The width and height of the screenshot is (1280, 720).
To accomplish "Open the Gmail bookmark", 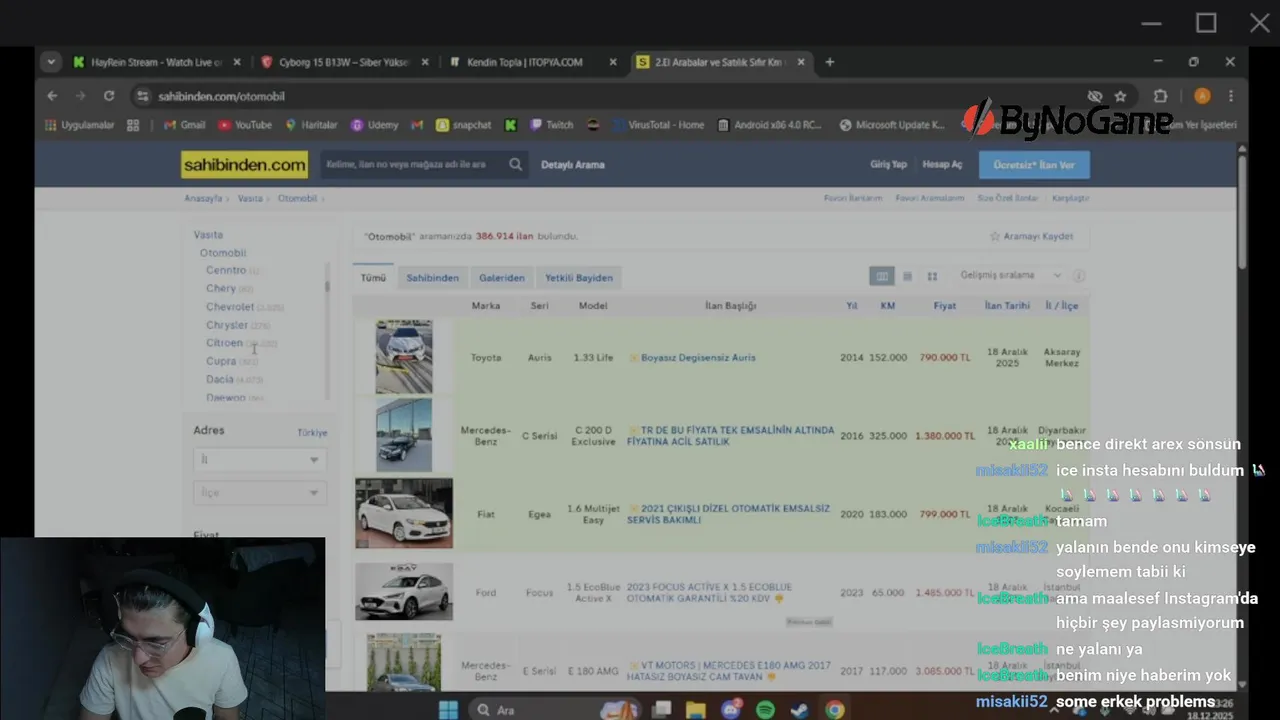I will point(184,125).
